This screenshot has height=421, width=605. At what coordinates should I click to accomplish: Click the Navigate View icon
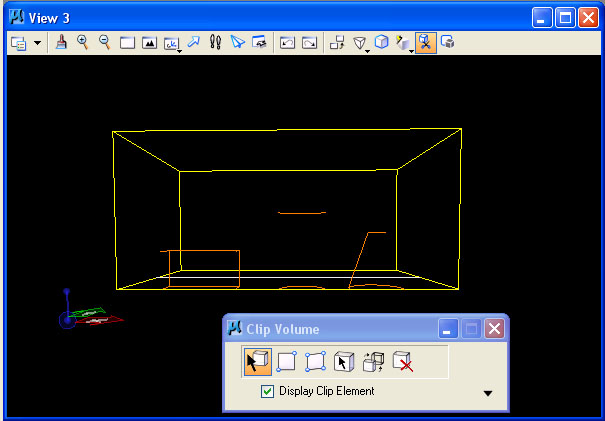pos(259,42)
